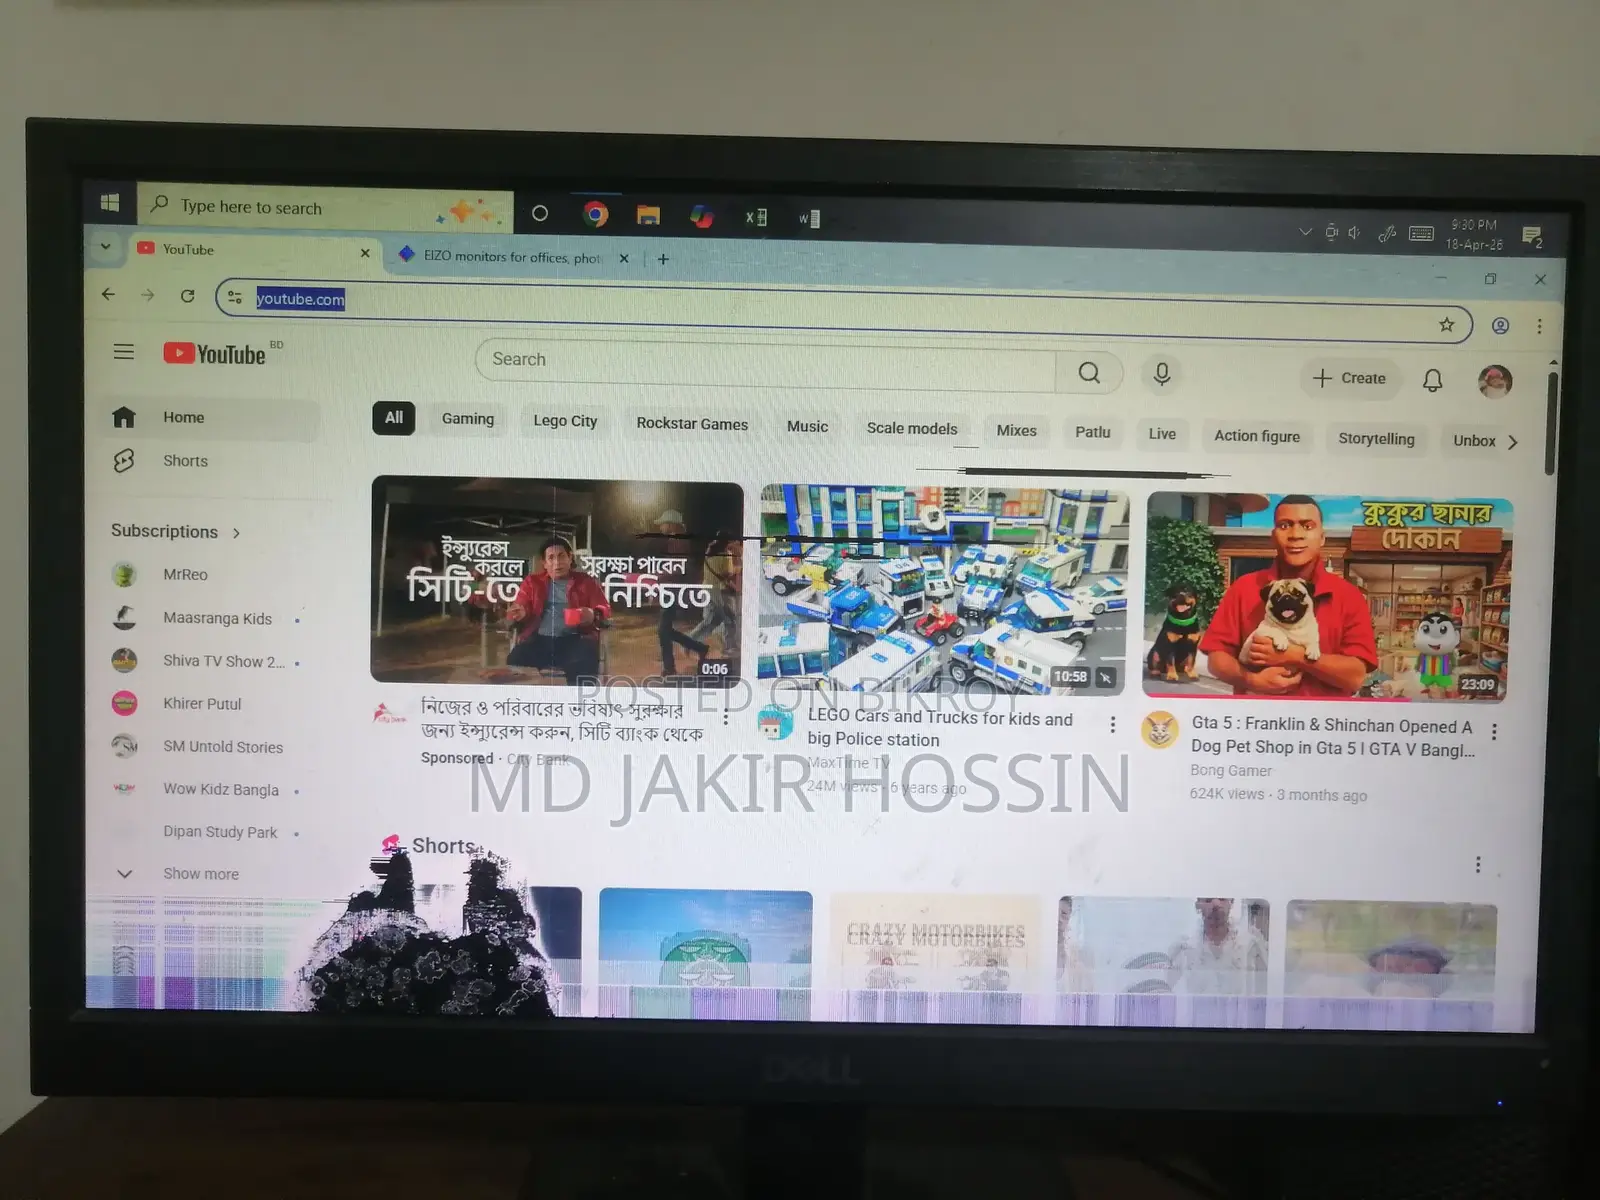Select the Gaming filter chip
Viewport: 1600px width, 1200px height.
tap(468, 420)
